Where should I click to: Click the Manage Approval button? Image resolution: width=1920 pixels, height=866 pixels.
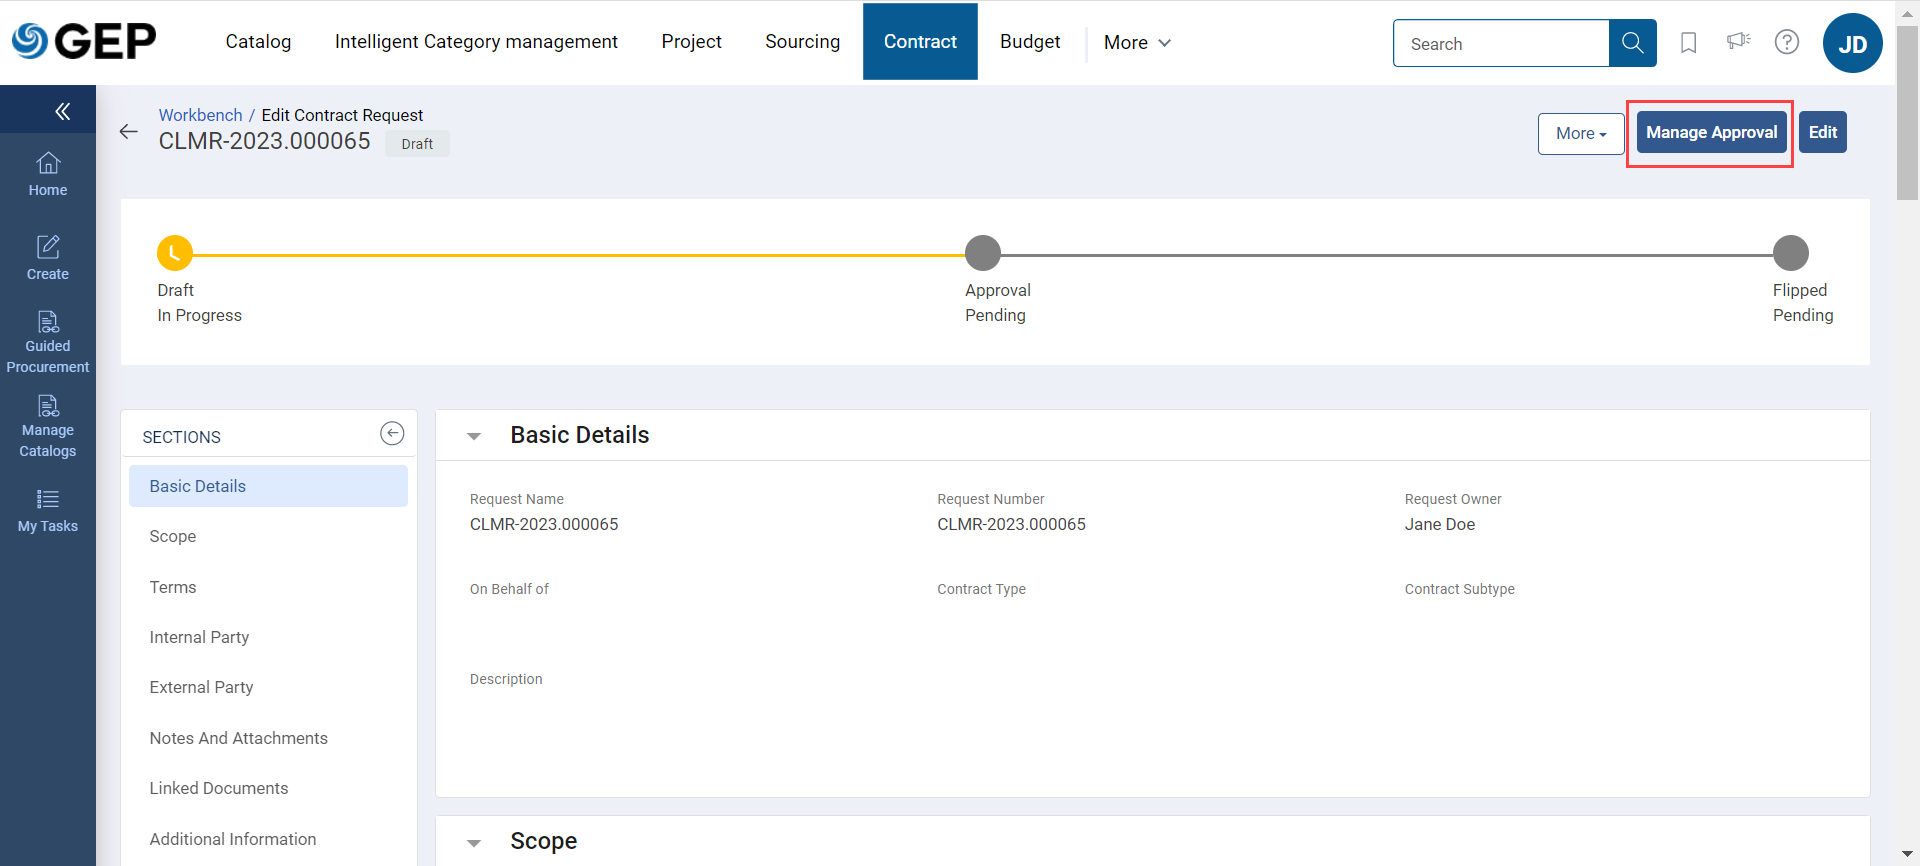[1711, 133]
